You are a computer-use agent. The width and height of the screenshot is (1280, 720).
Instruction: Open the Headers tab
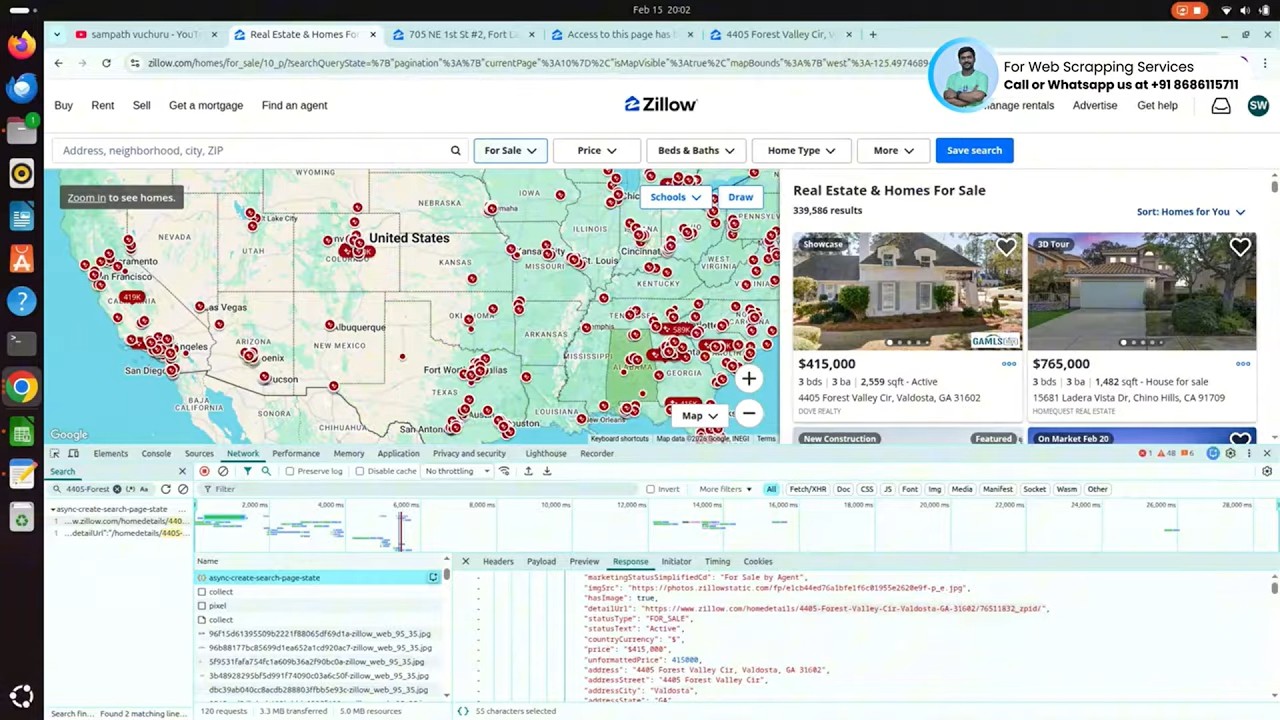498,562
